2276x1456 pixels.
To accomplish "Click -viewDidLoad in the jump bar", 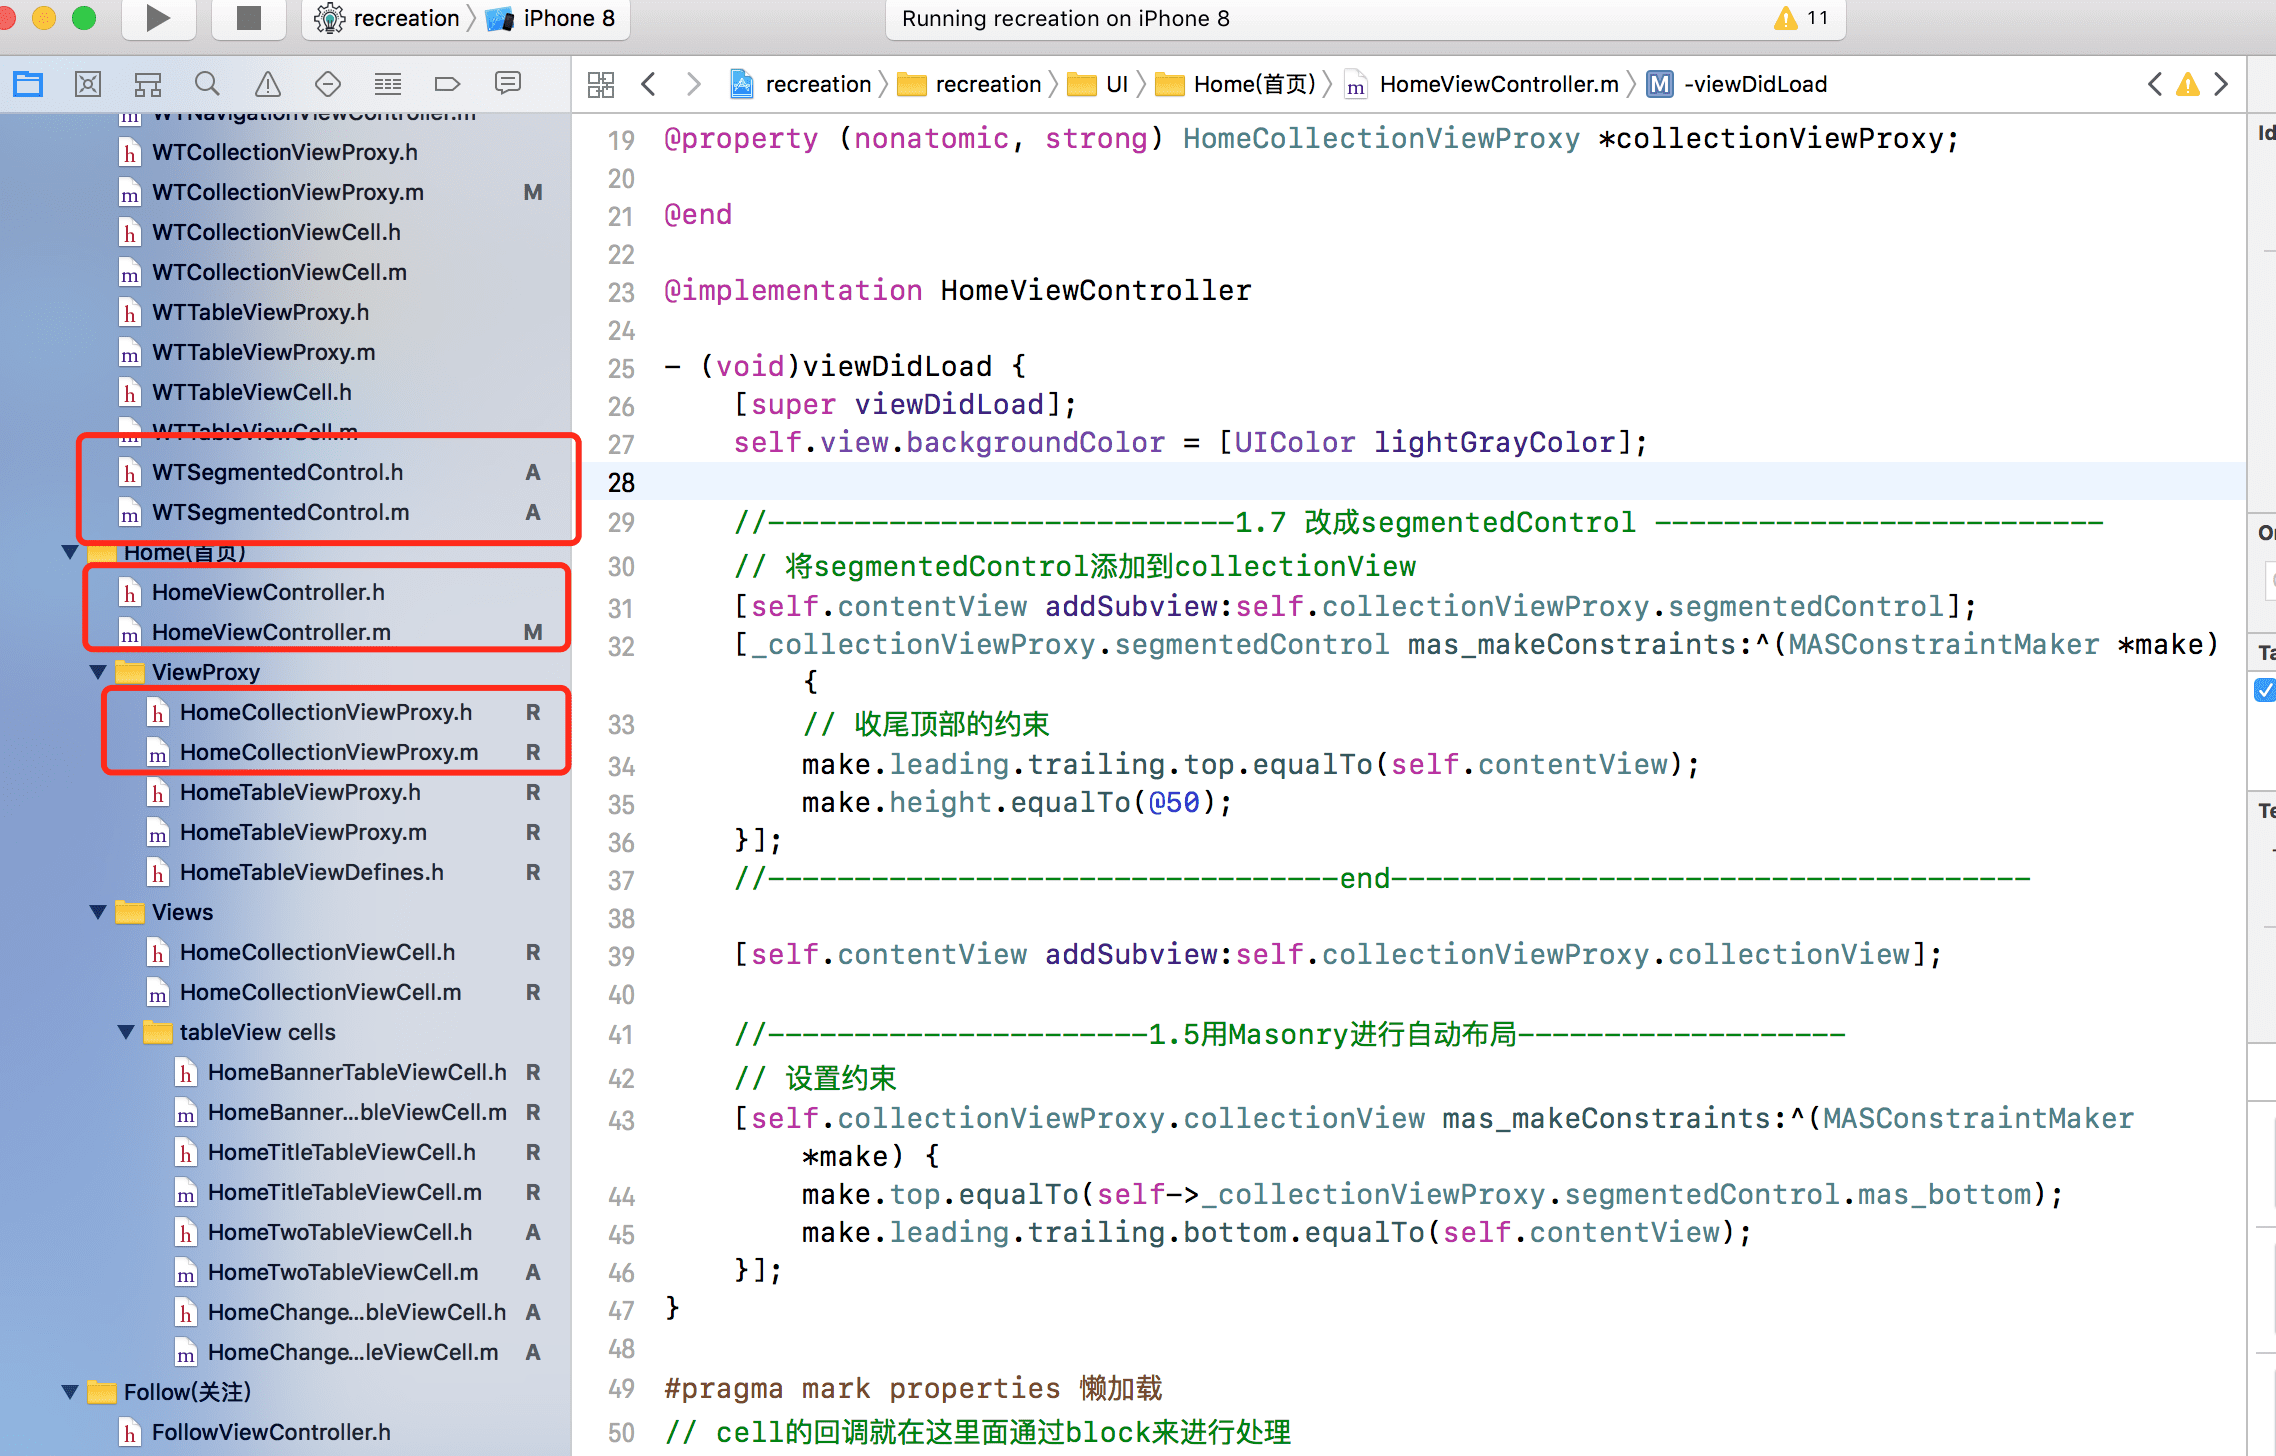I will 1757,84.
